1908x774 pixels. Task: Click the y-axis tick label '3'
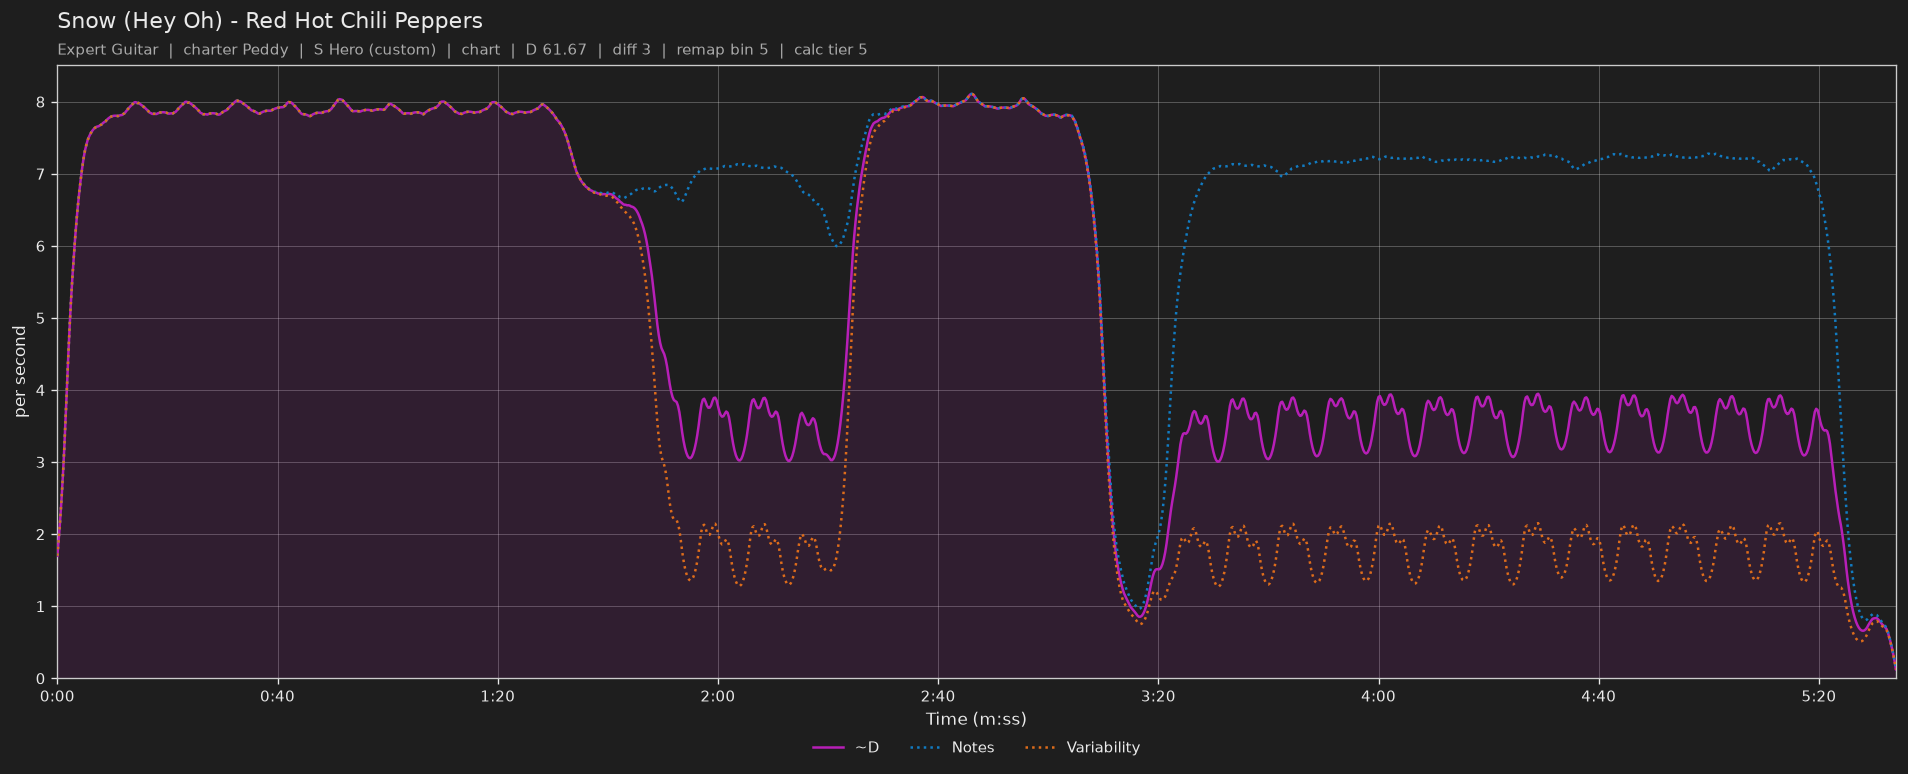point(41,462)
